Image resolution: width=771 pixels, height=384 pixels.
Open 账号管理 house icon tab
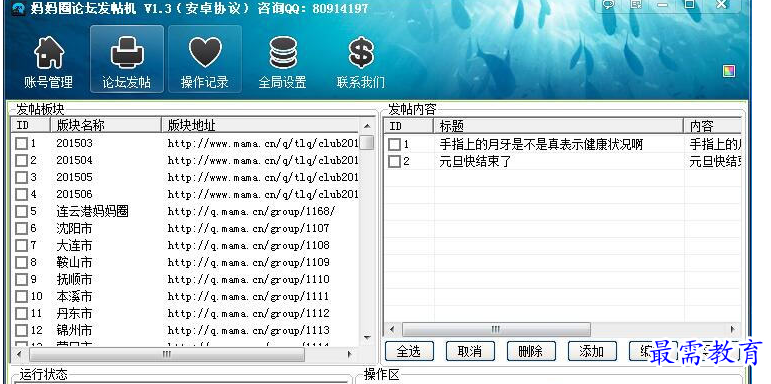click(x=48, y=61)
